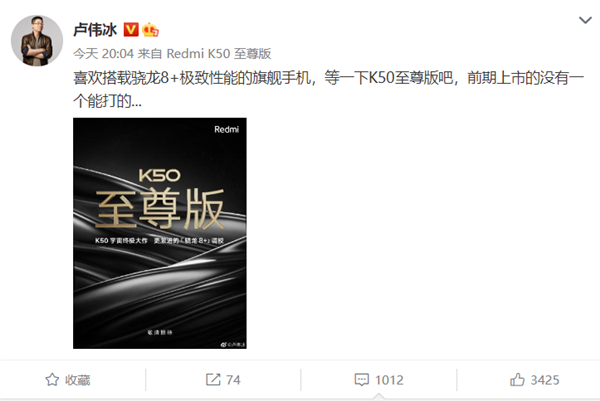The image size is (600, 401).
Task: Open the post timestamp 今天 20:04
Action: pos(103,54)
